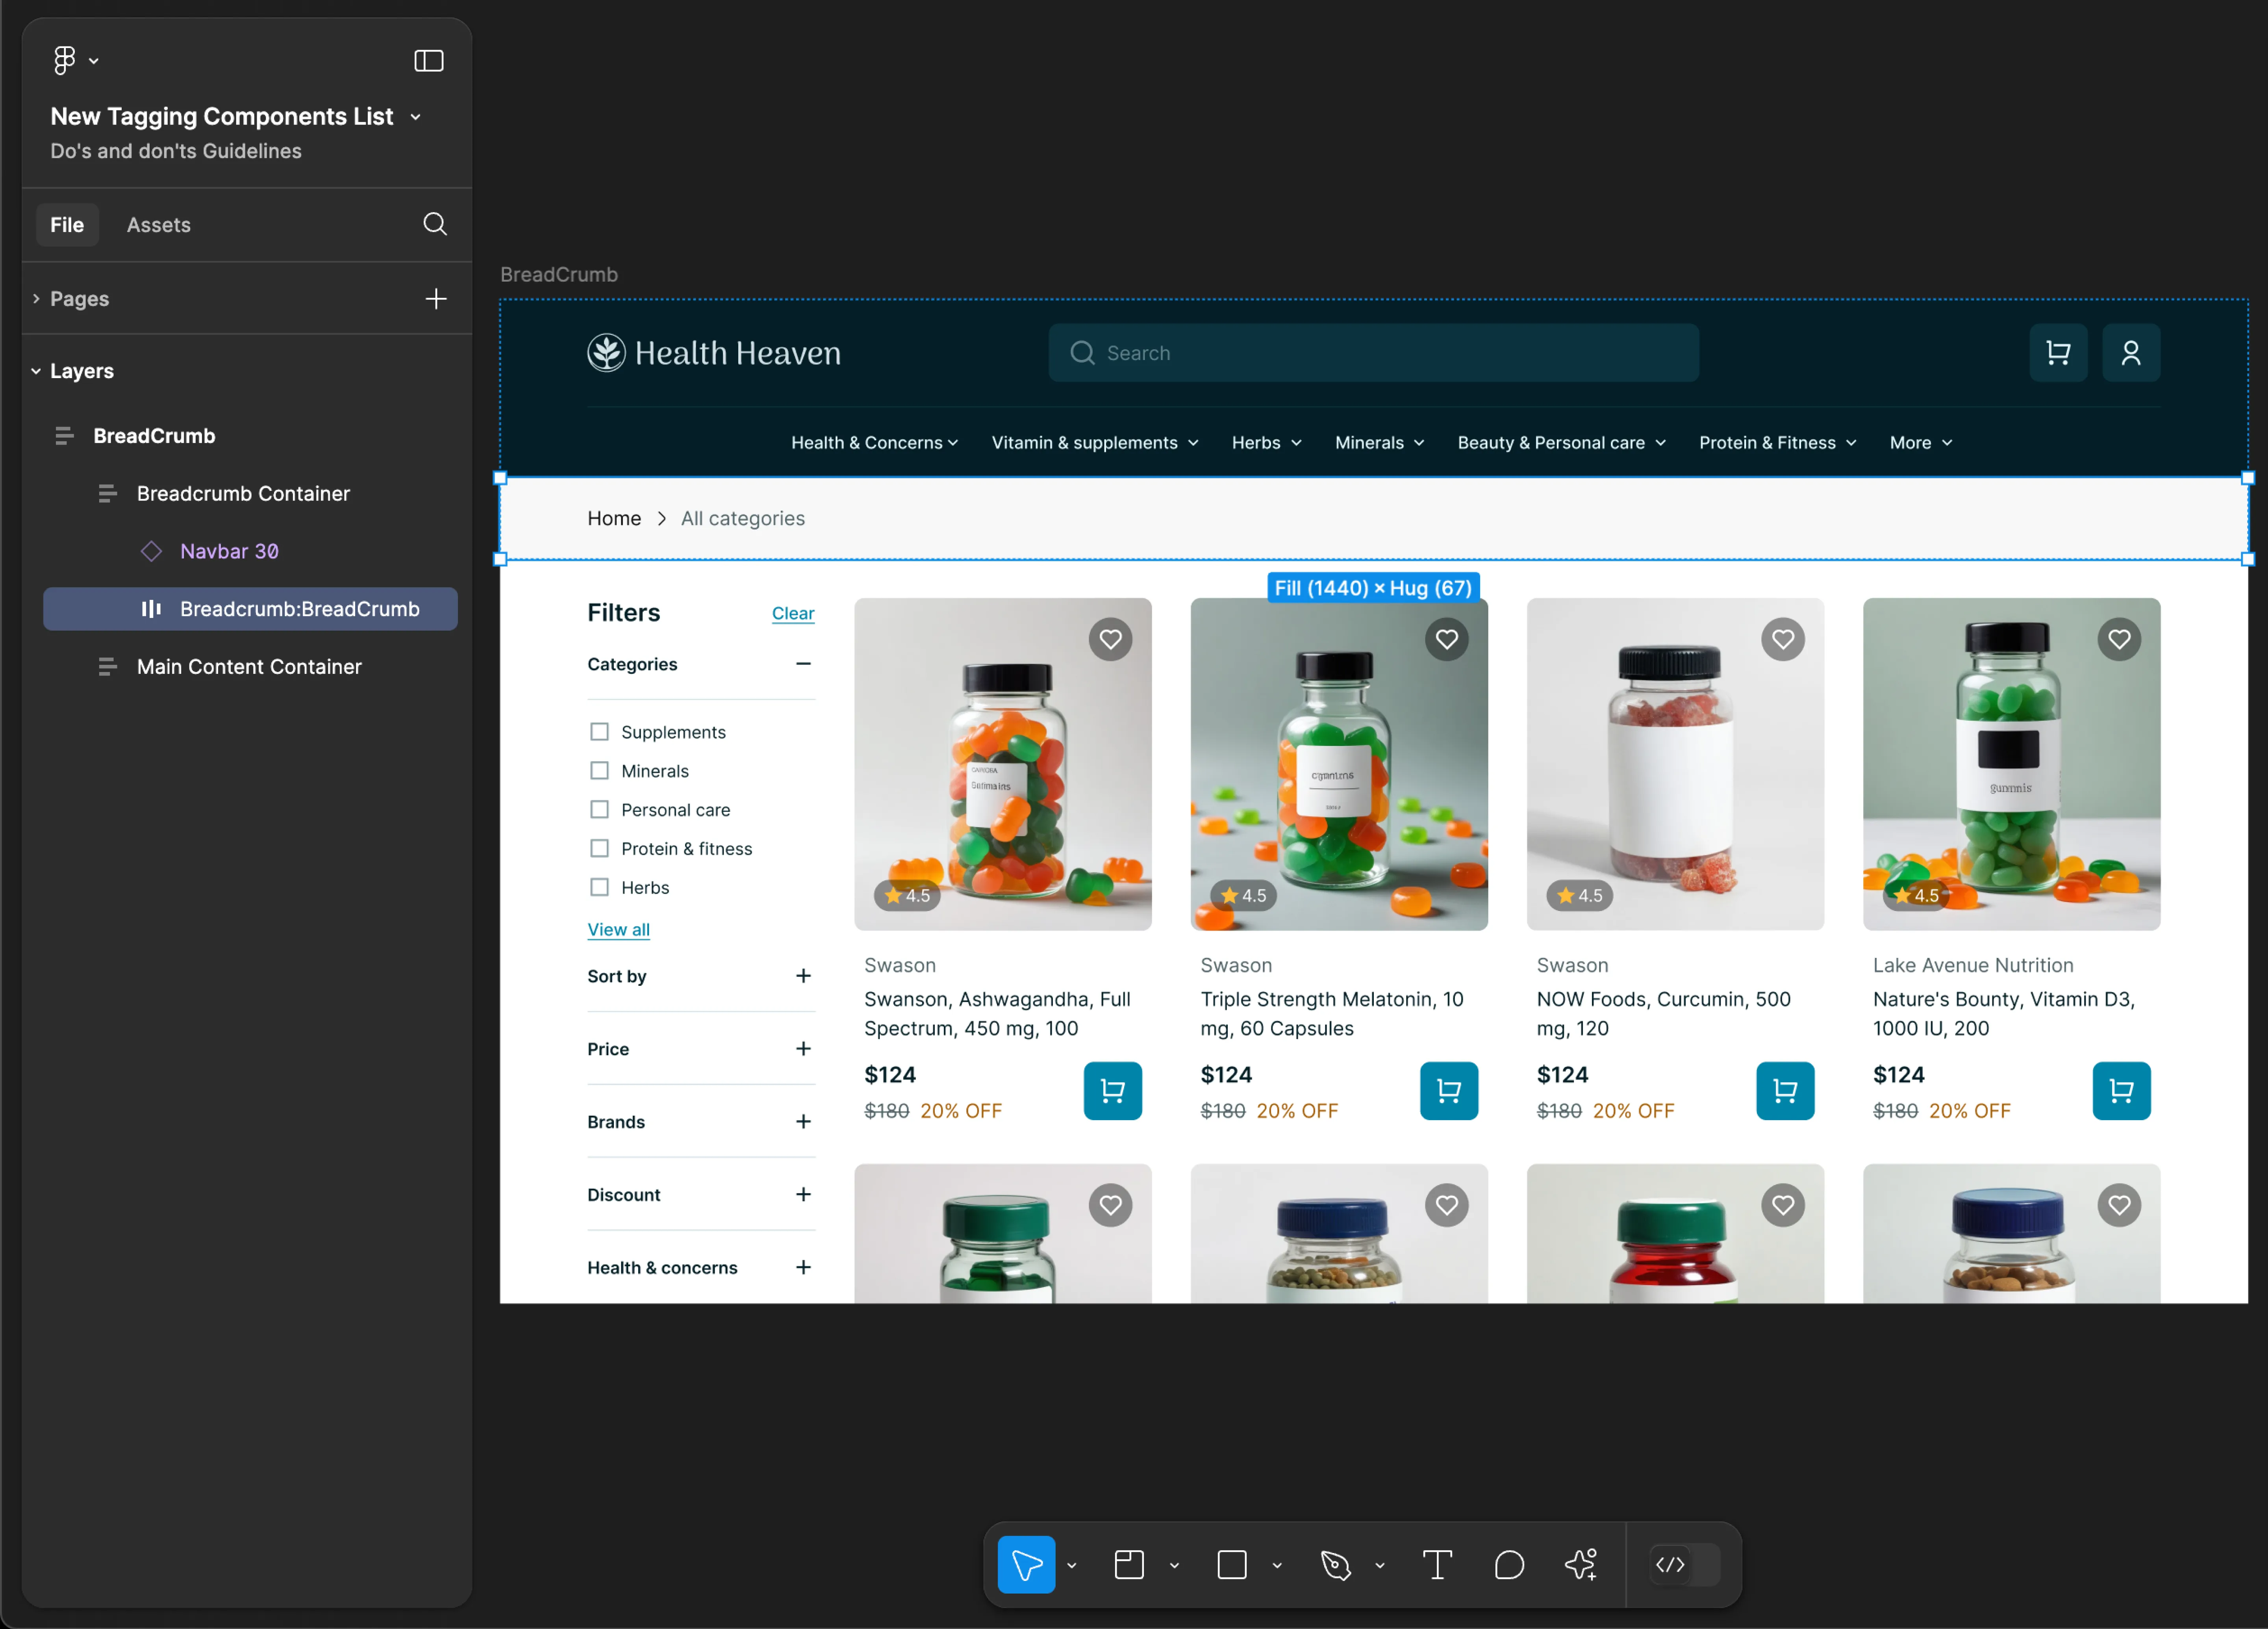Expand the Discount filter
The height and width of the screenshot is (1629, 2268).
803,1195
